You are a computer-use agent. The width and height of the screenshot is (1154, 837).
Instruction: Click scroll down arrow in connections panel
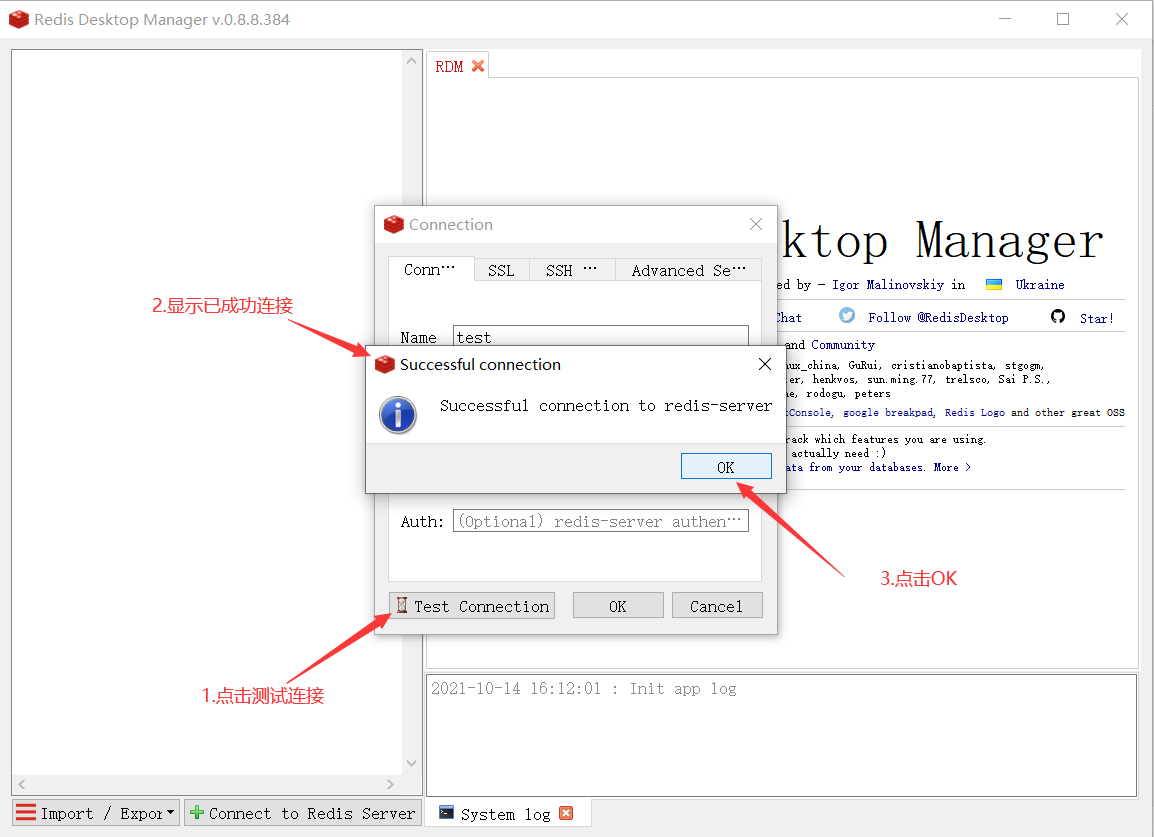pos(411,763)
